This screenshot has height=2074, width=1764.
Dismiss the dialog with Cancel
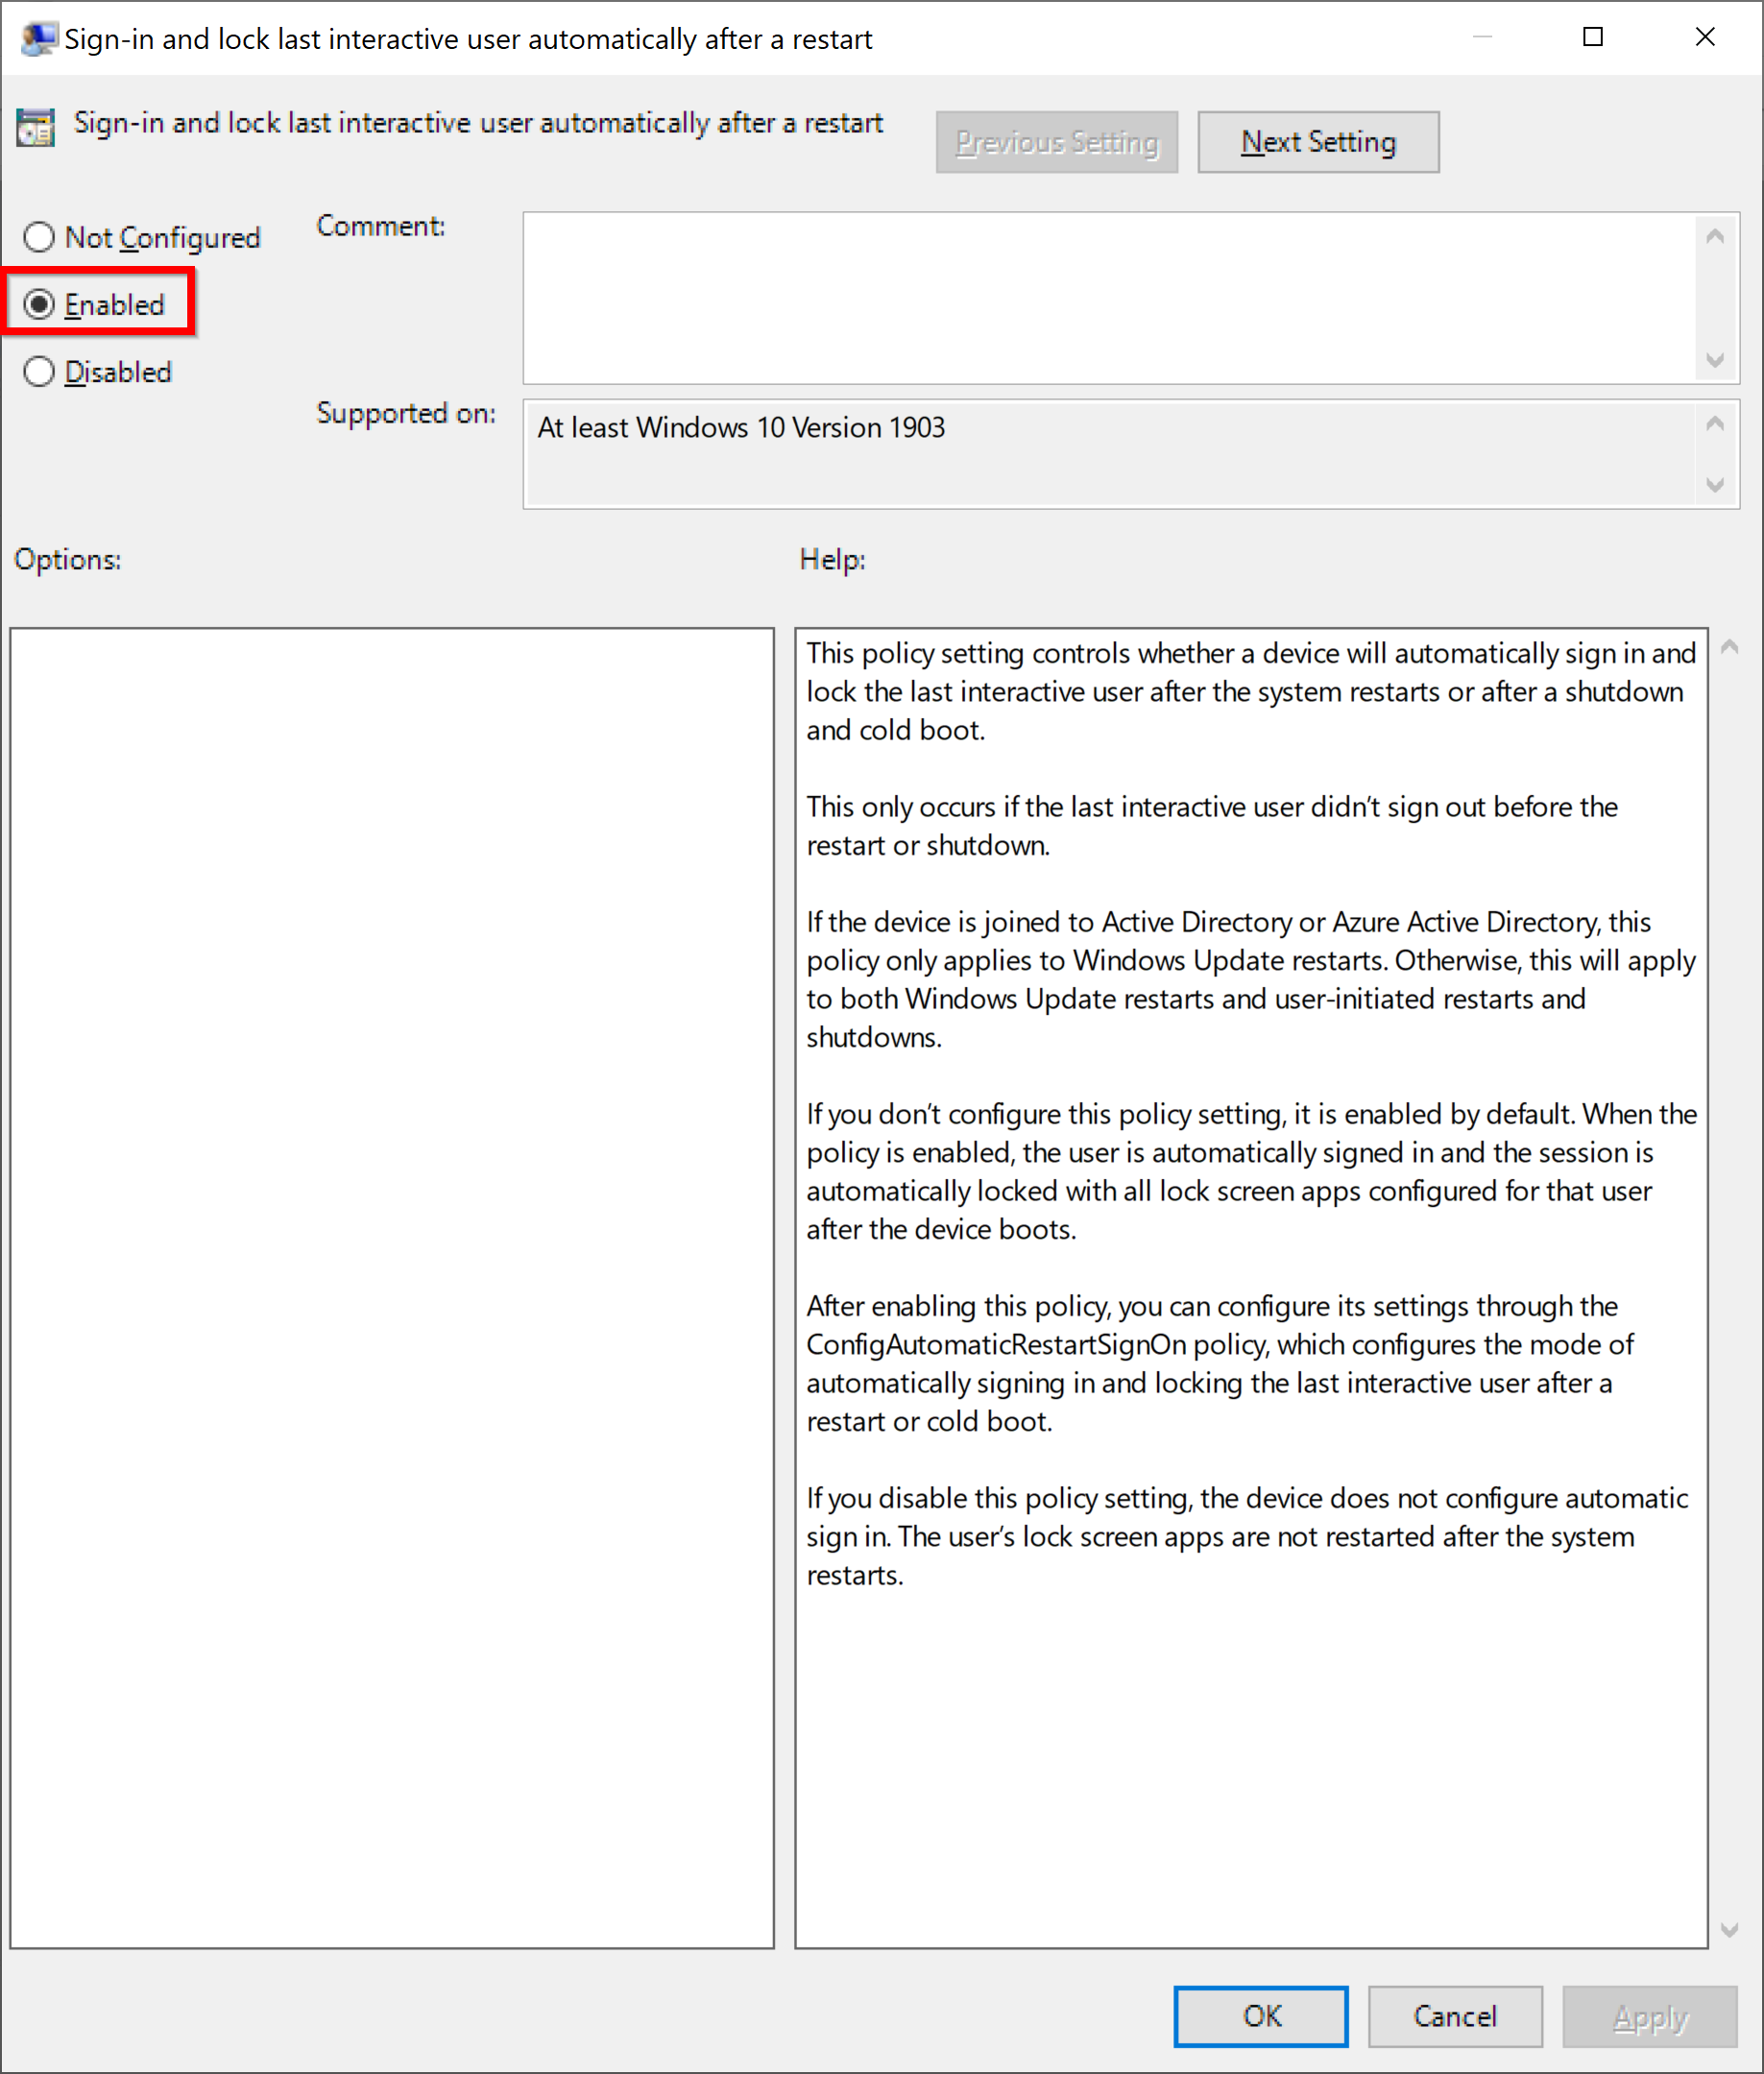(1455, 2016)
